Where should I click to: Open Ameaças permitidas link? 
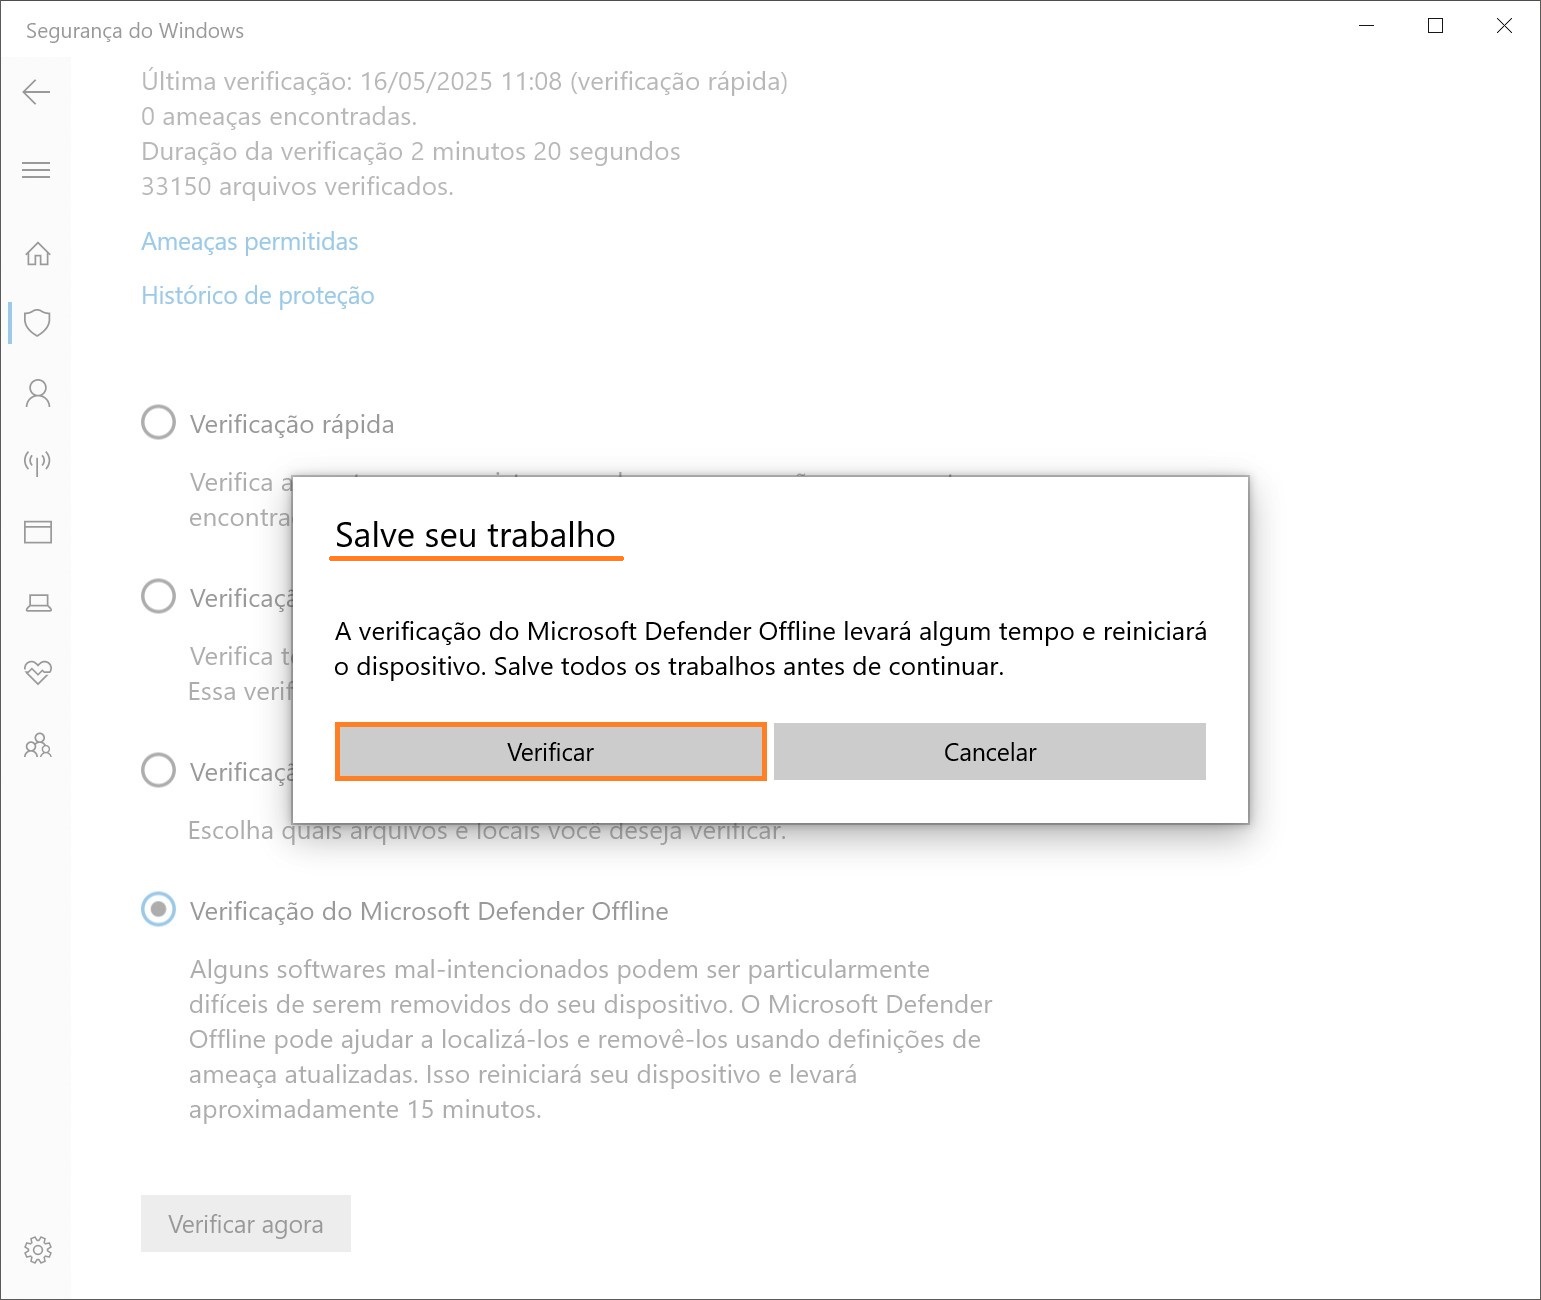[249, 242]
